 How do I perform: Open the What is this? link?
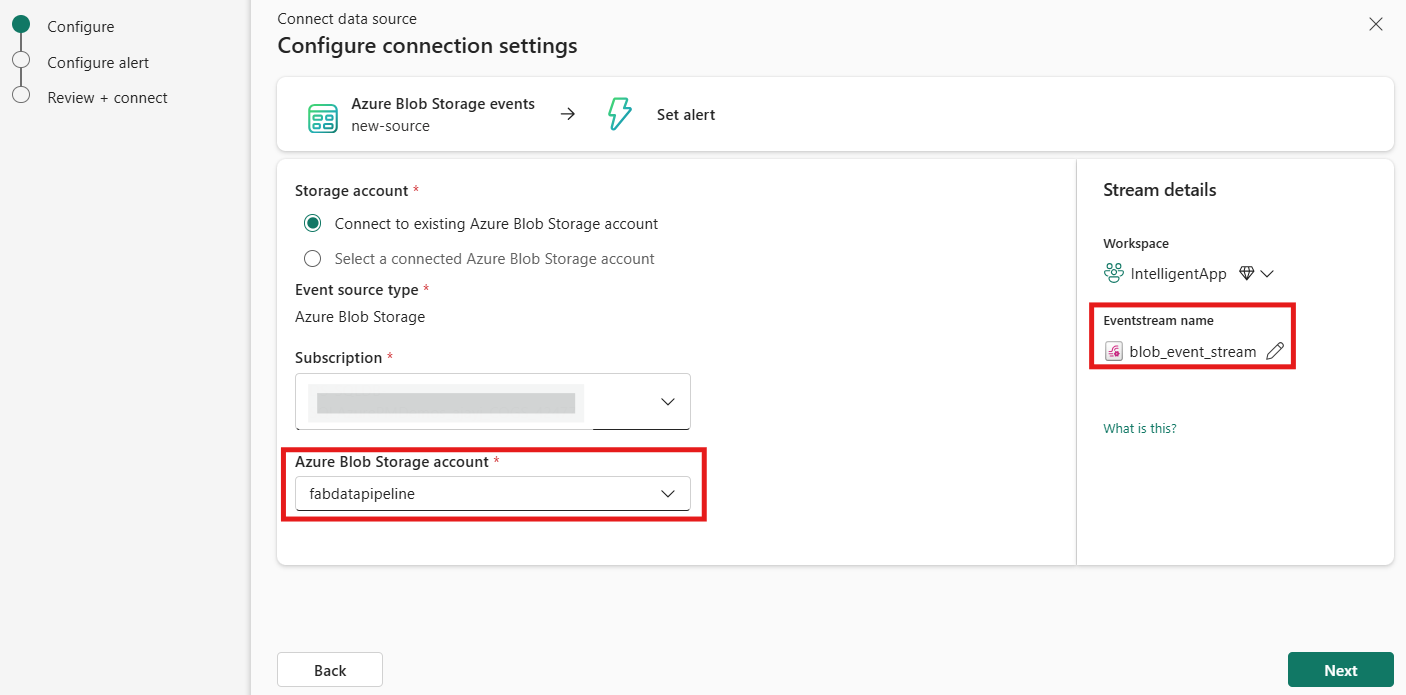1140,428
